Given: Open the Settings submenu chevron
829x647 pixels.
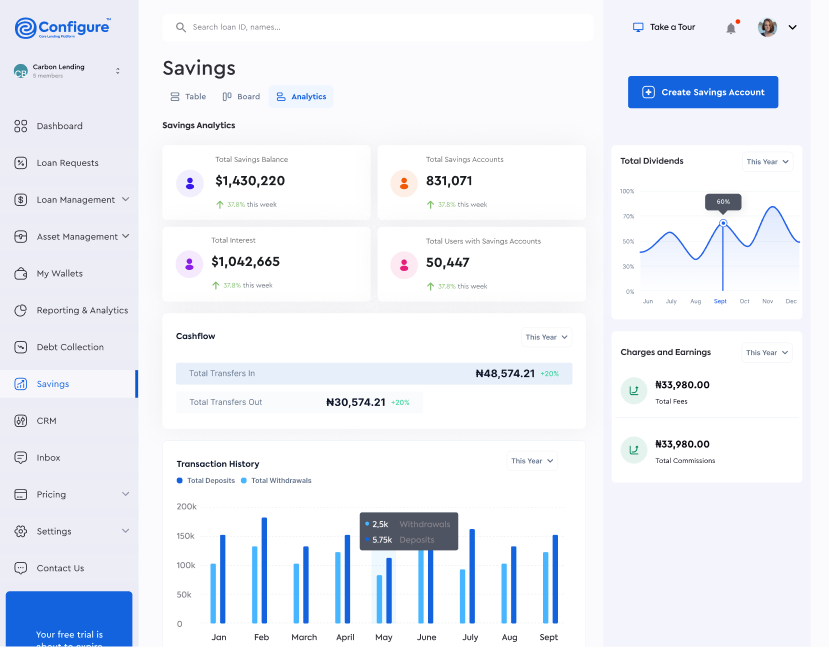Looking at the screenshot, I should click(127, 531).
